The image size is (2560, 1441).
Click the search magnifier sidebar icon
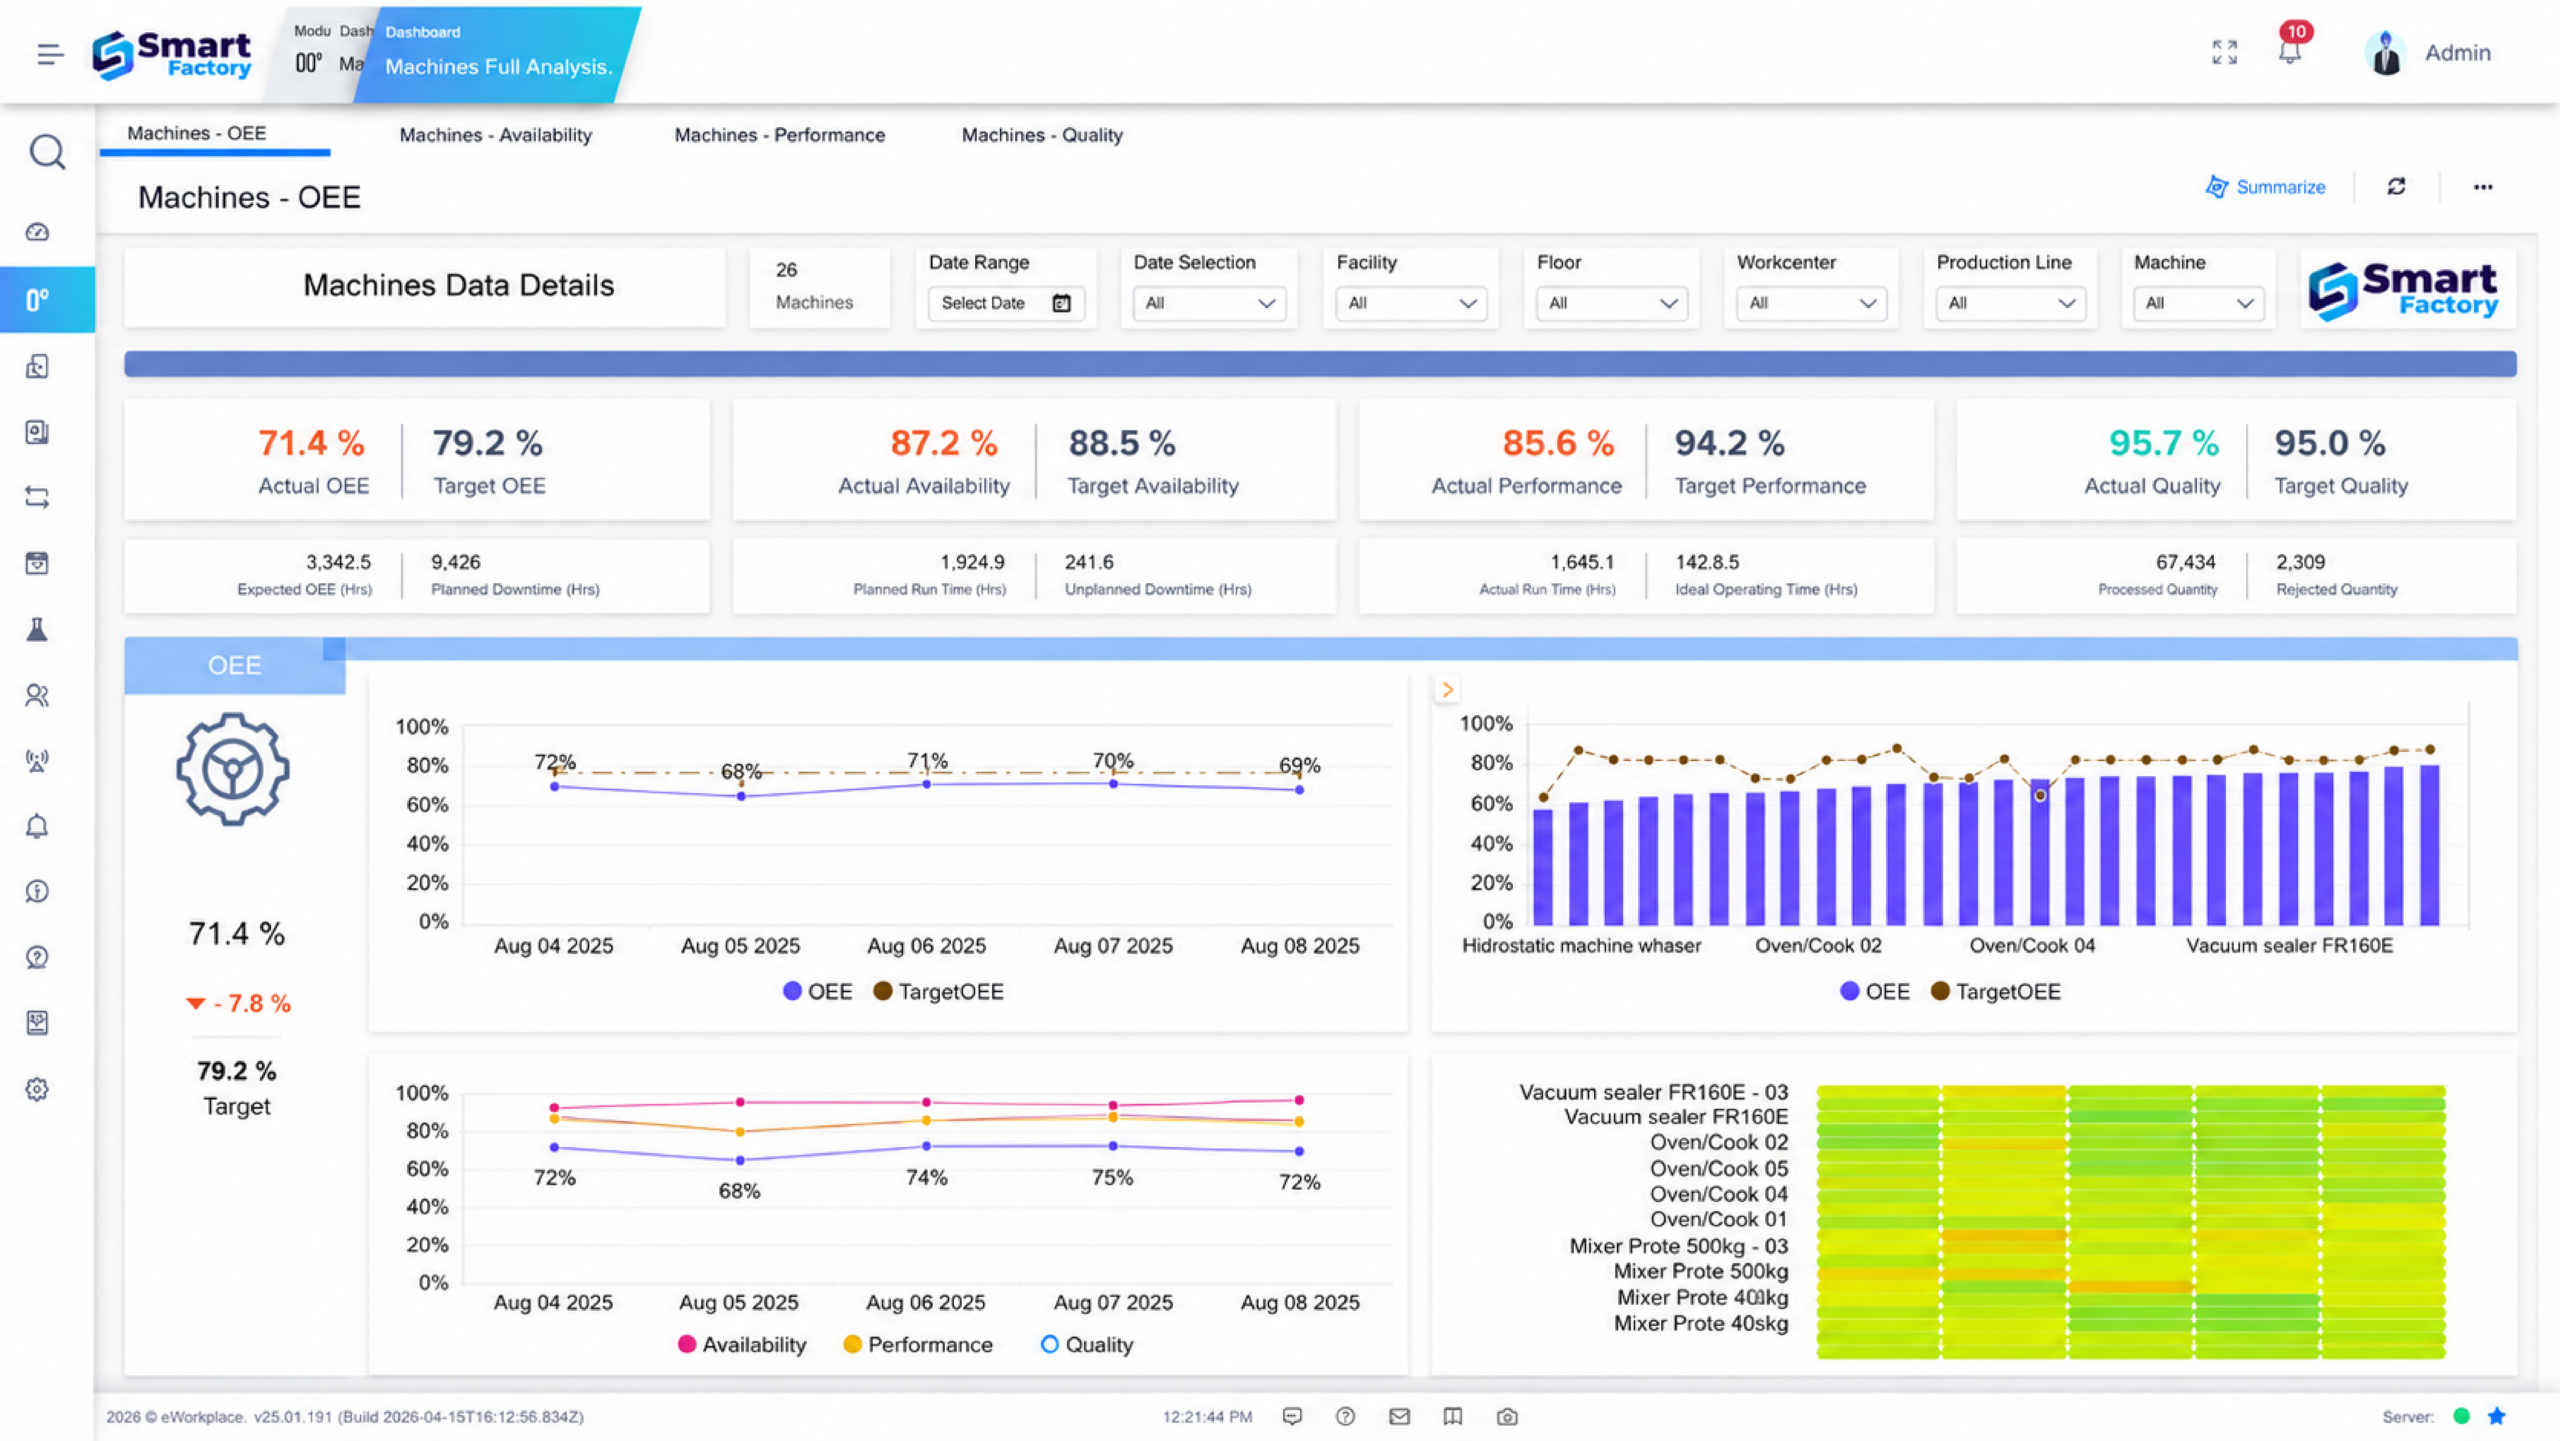[x=47, y=152]
